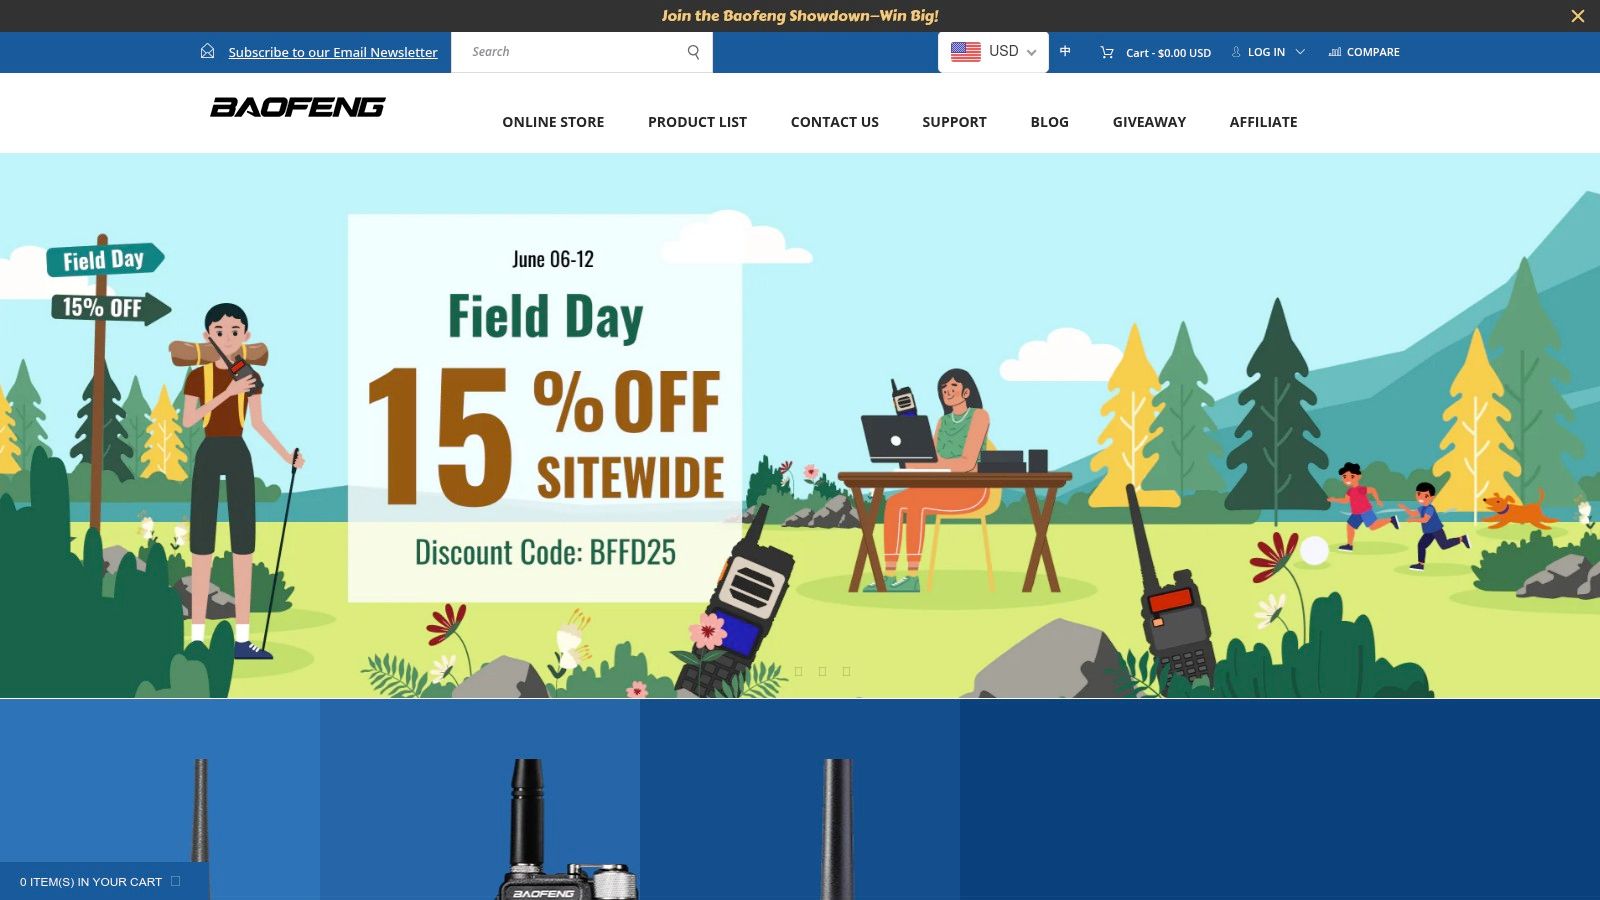Open the AFFILIATE menu item

pyautogui.click(x=1263, y=122)
